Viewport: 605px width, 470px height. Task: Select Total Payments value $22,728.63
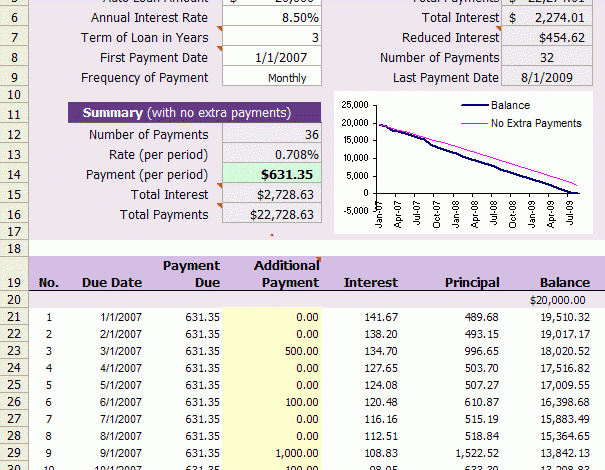click(272, 215)
